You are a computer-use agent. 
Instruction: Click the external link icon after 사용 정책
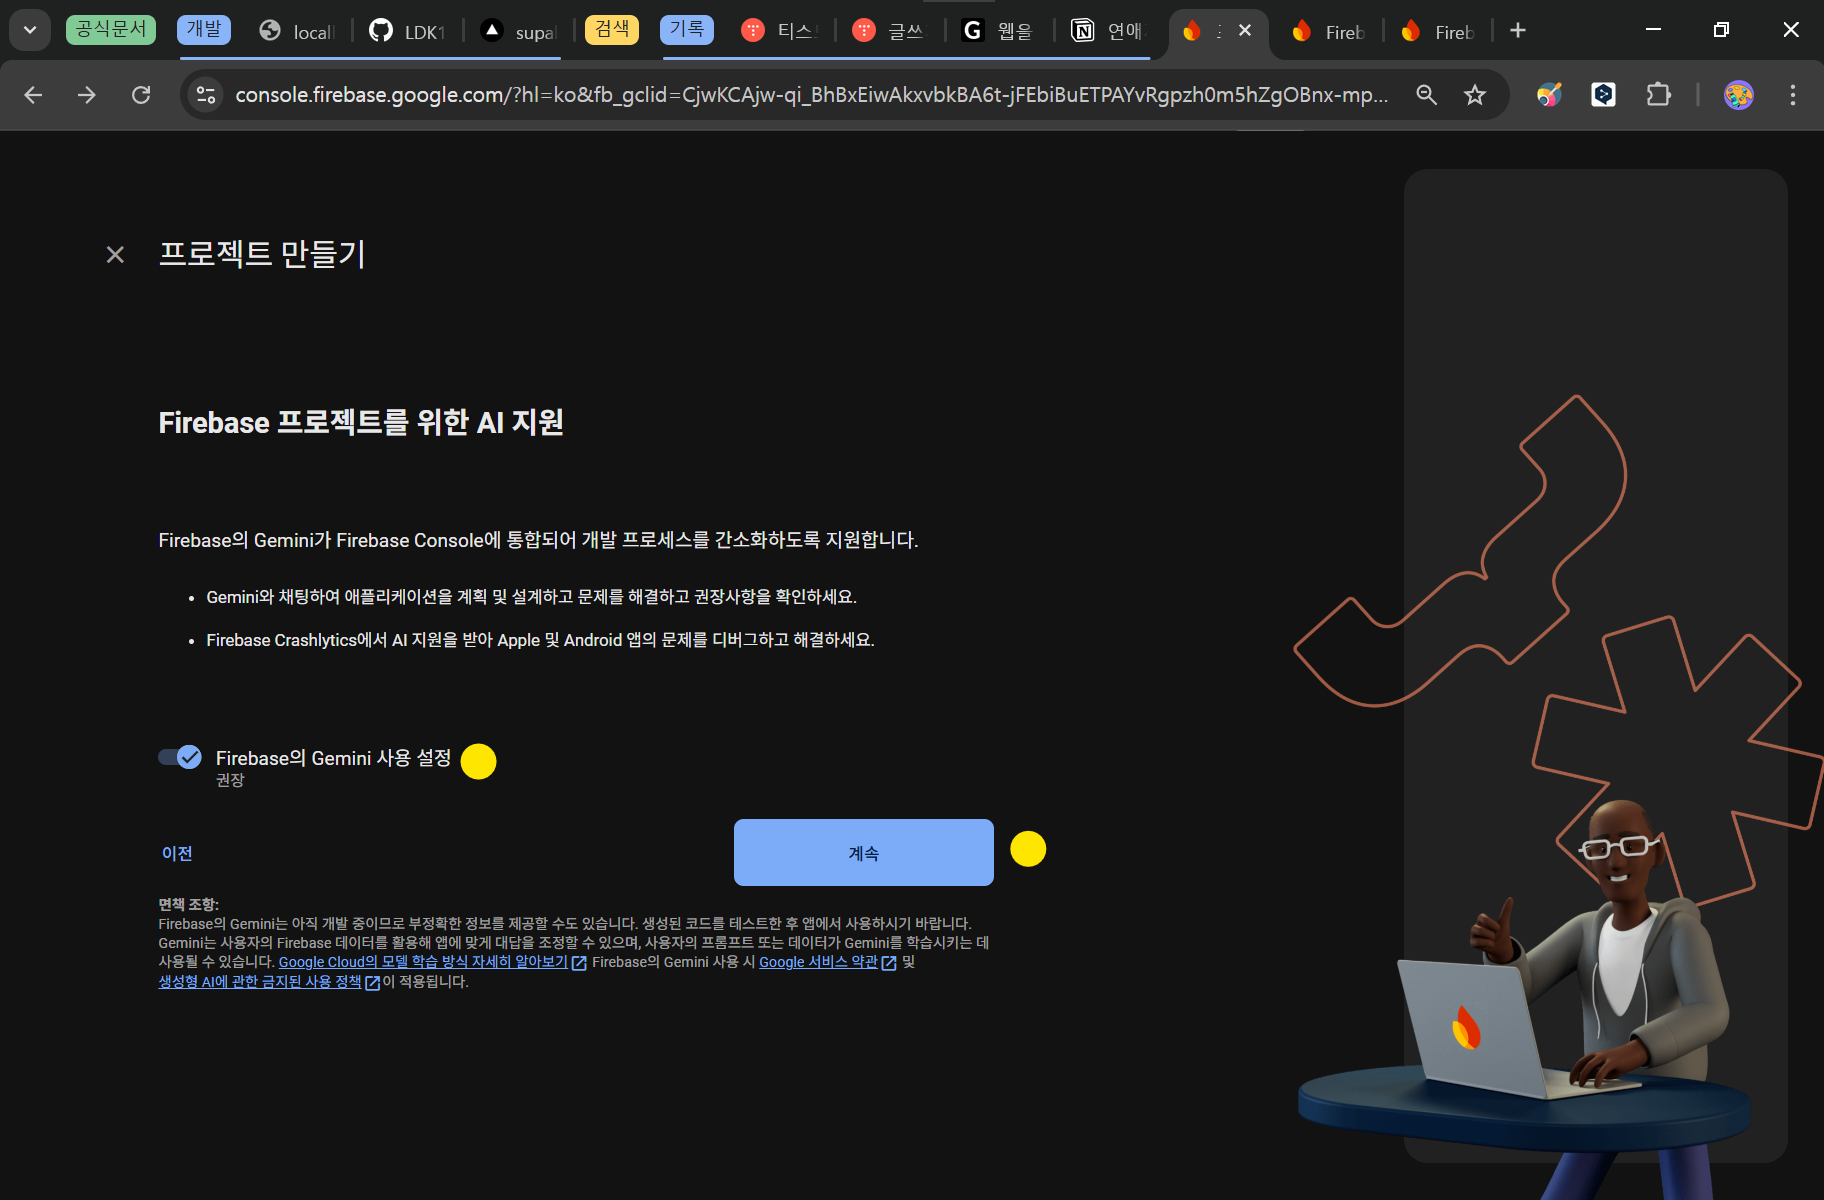pyautogui.click(x=373, y=983)
